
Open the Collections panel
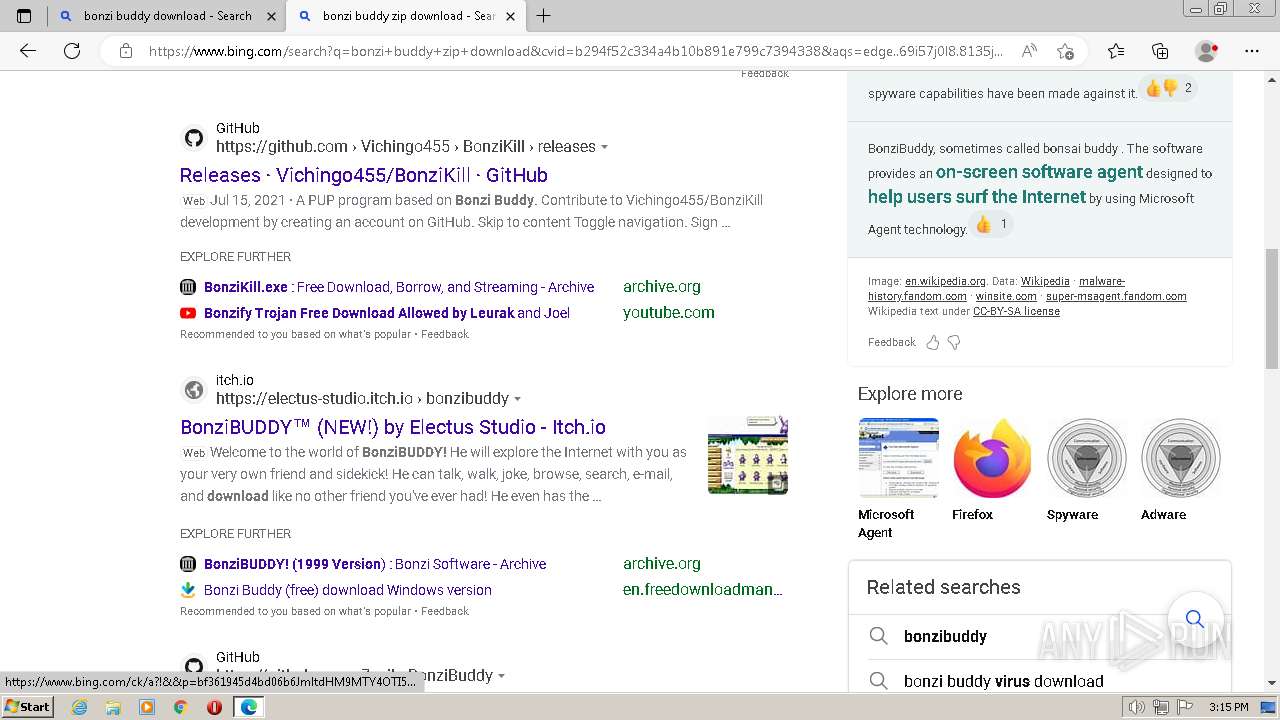click(x=1160, y=51)
